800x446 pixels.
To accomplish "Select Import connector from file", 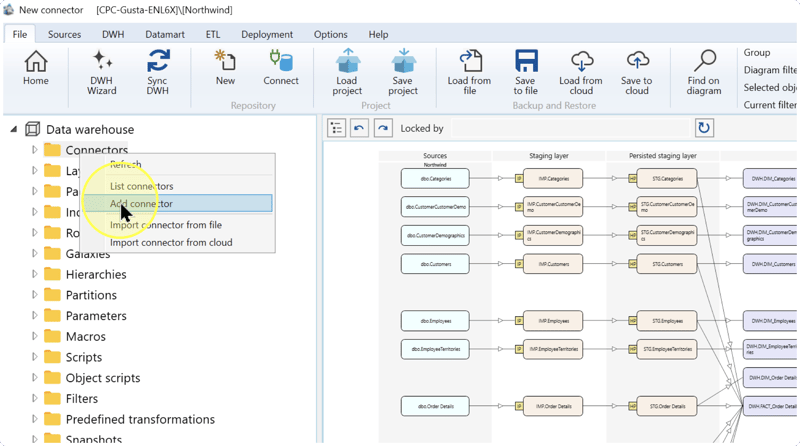I will click(x=178, y=225).
